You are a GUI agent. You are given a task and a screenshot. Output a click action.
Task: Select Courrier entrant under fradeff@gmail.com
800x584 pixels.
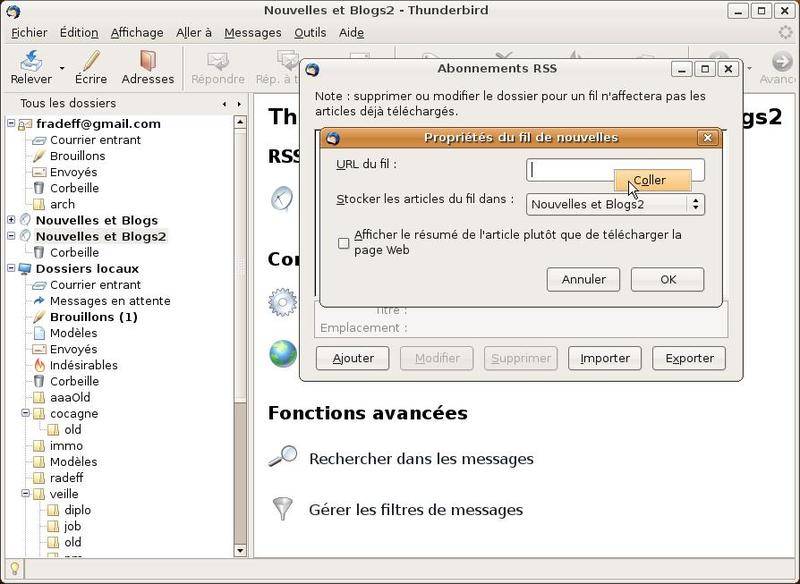(95, 140)
